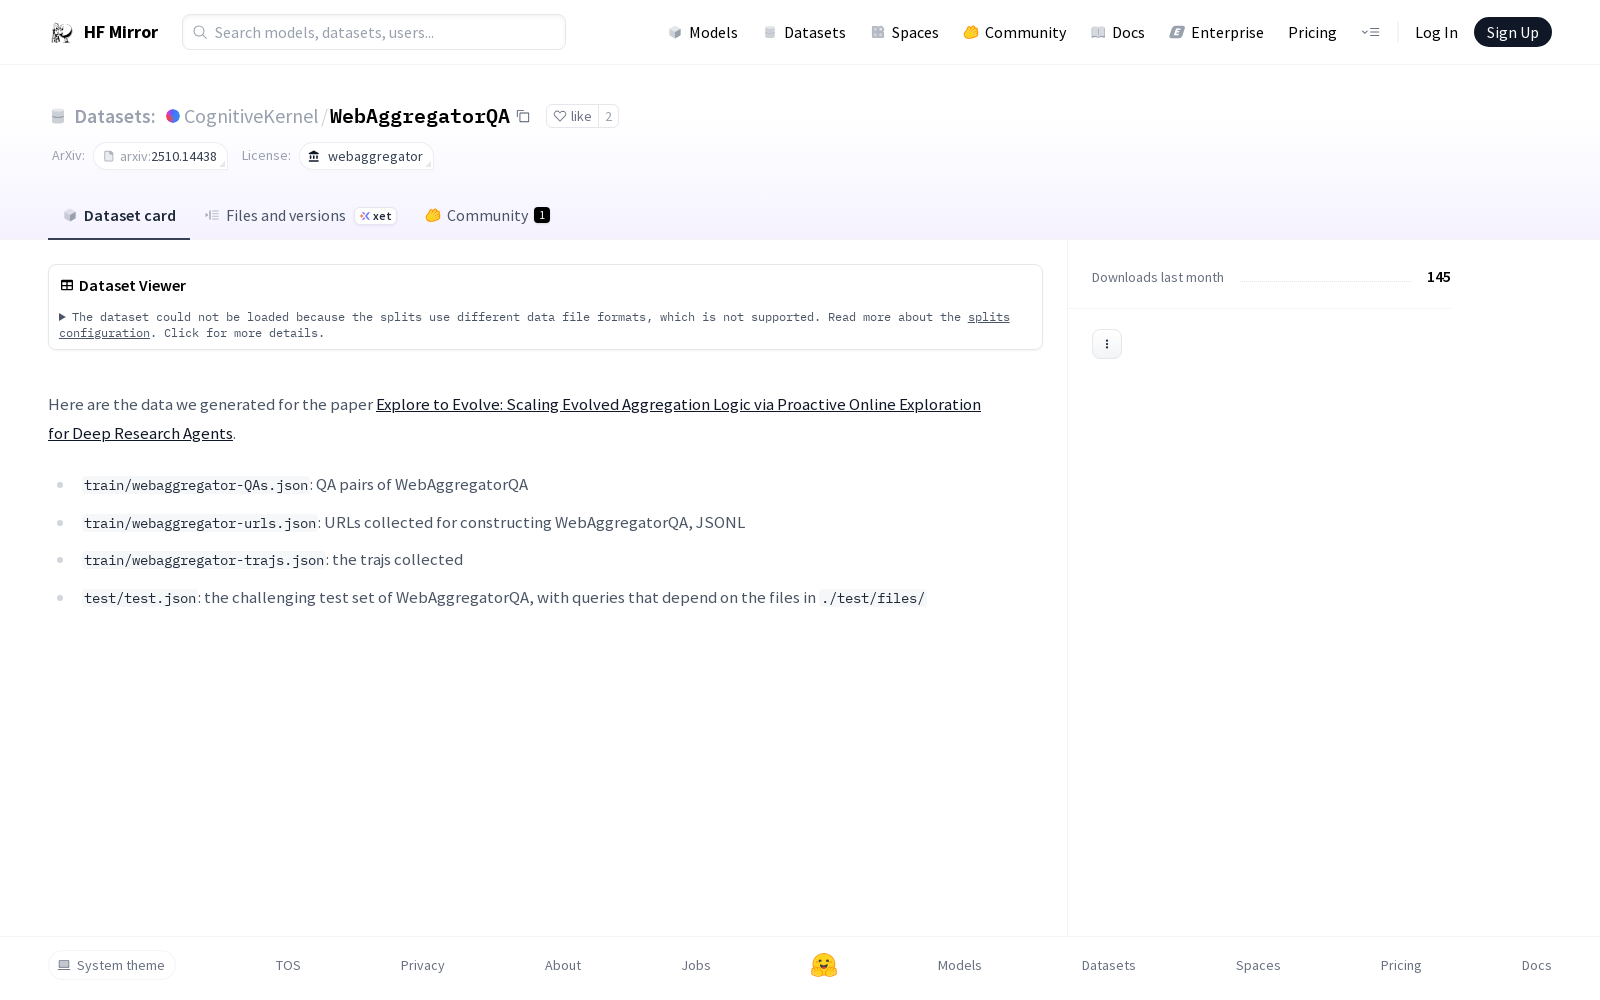Open the arxiv:2510.14438 tag

pyautogui.click(x=160, y=156)
